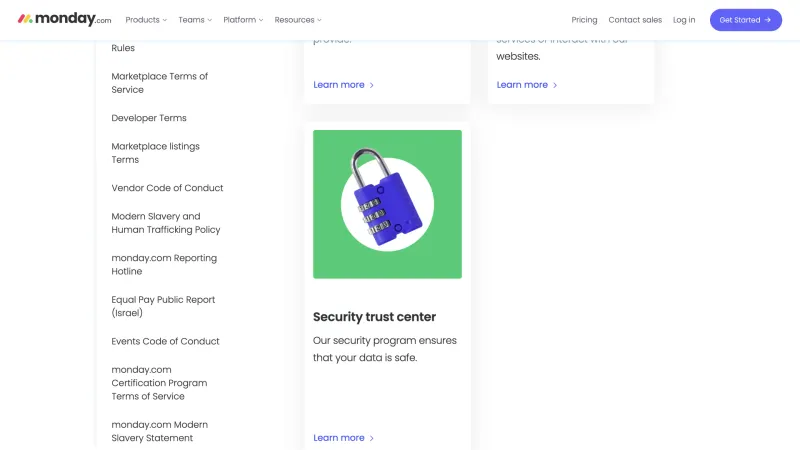
Task: Click the arrow icon in Get Started button
Action: click(x=767, y=20)
